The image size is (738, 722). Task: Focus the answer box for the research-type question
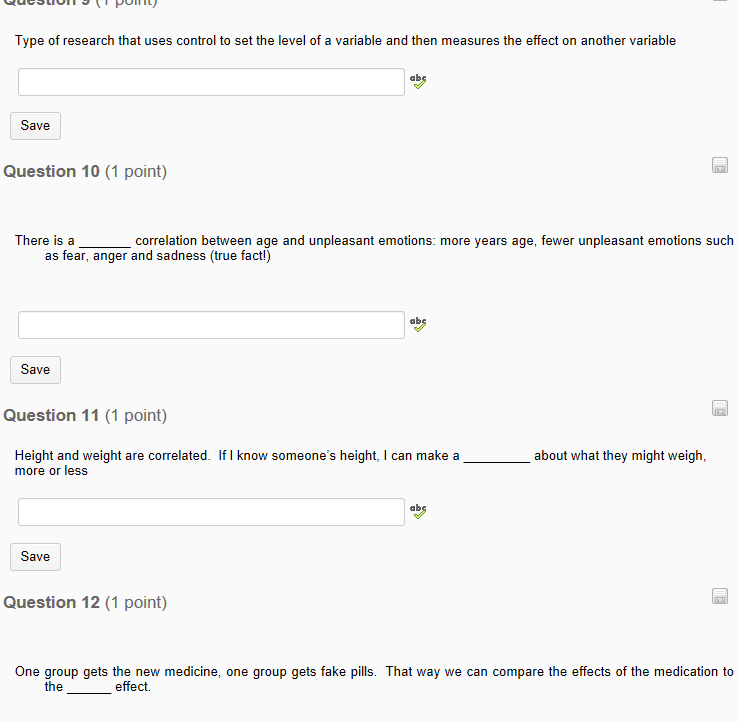[x=211, y=82]
